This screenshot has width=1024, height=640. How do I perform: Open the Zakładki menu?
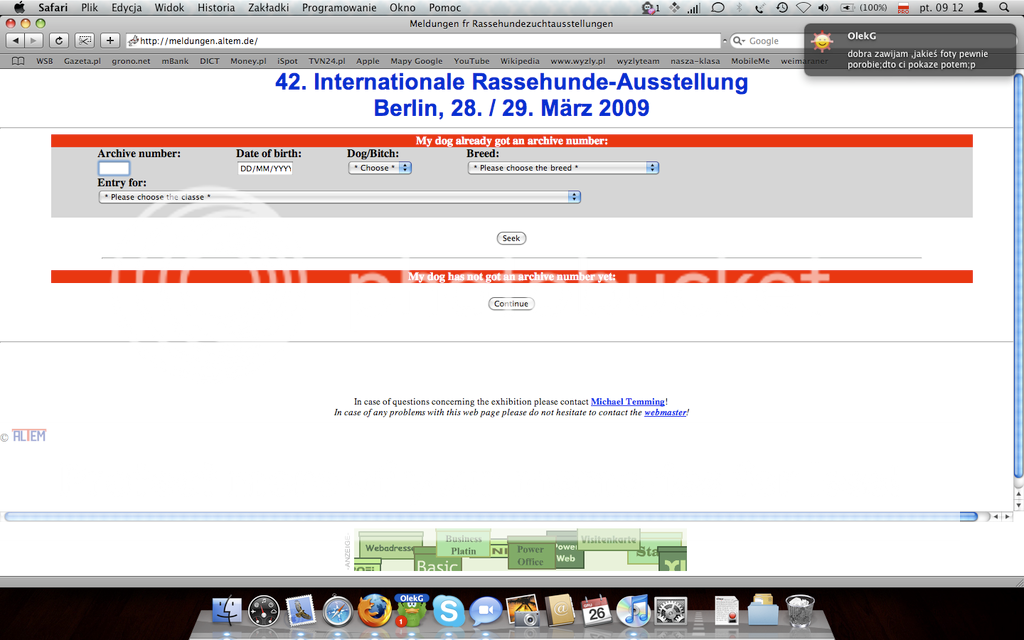(x=268, y=7)
